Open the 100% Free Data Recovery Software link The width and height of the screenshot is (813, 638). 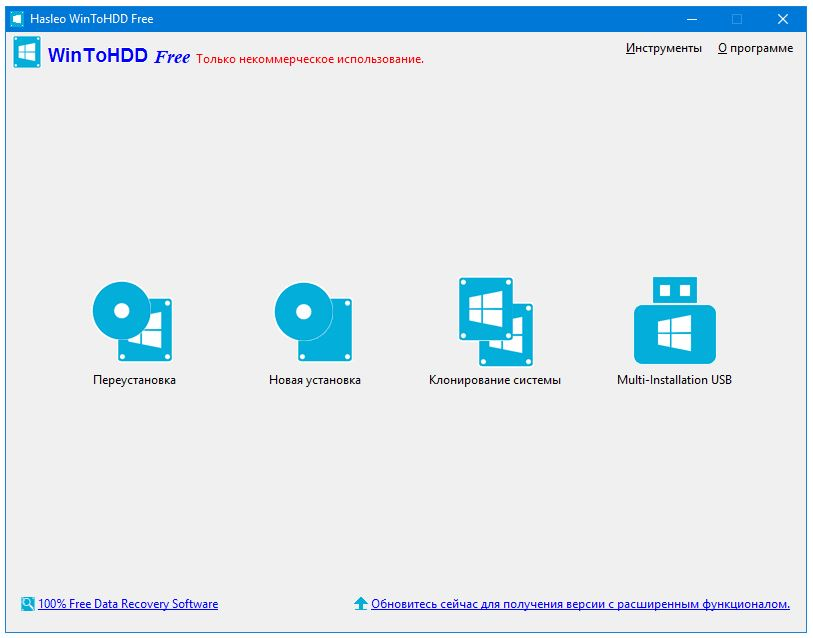[x=126, y=604]
